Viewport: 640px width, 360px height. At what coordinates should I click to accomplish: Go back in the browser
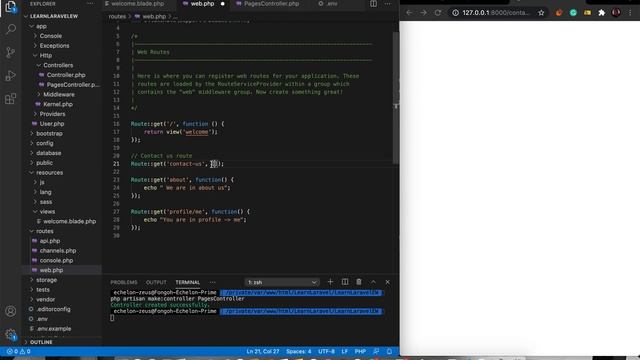point(409,13)
